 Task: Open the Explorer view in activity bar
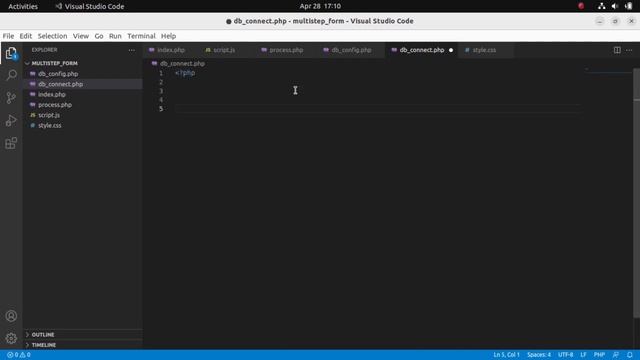click(11, 53)
